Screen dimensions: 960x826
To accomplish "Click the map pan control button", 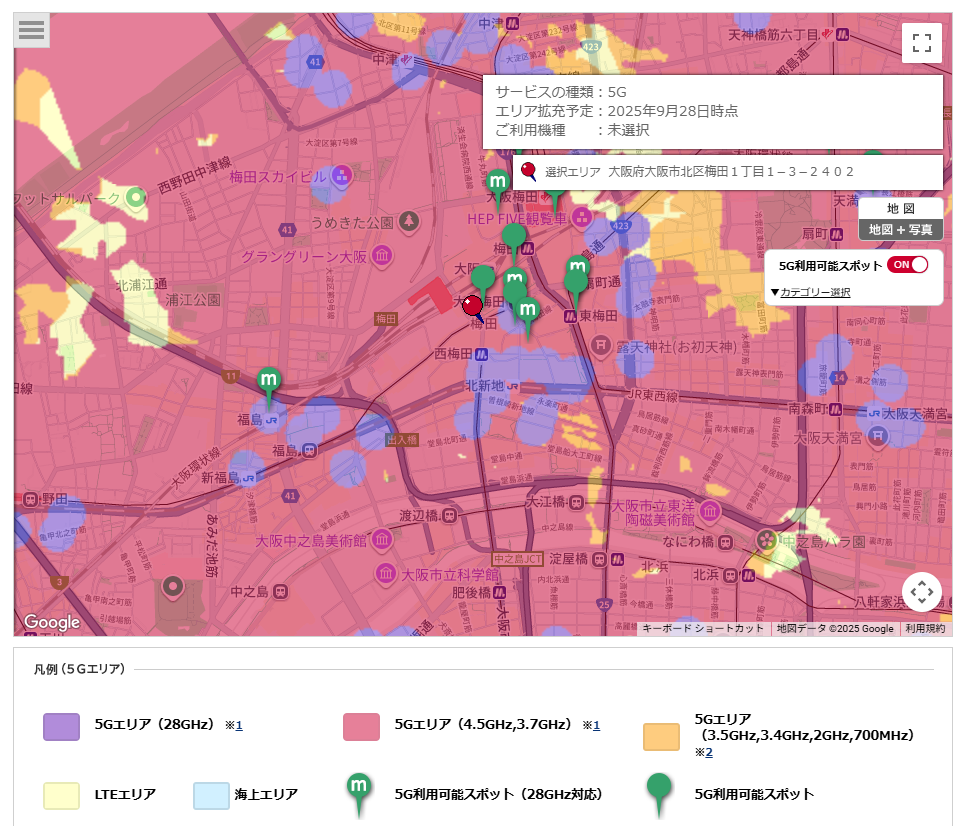I will click(x=921, y=592).
